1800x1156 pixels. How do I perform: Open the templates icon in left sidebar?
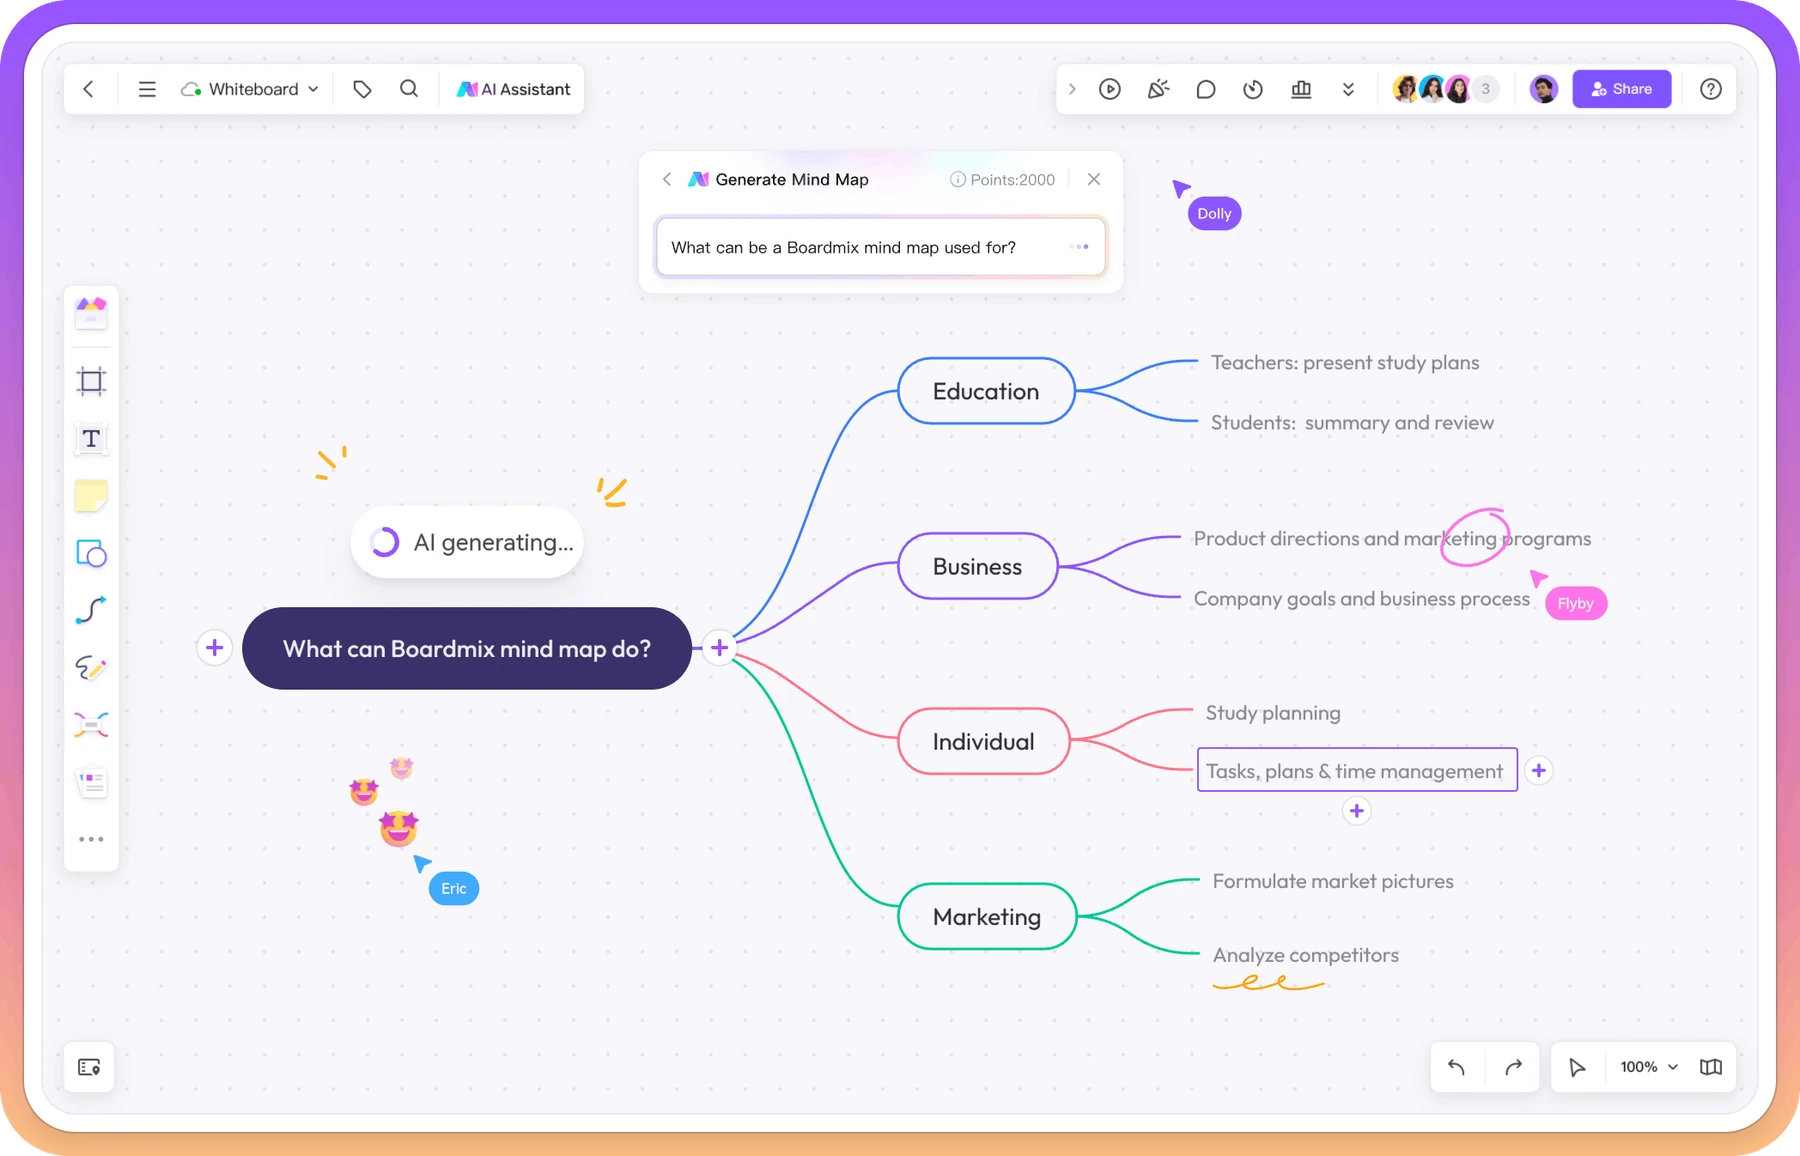(91, 313)
